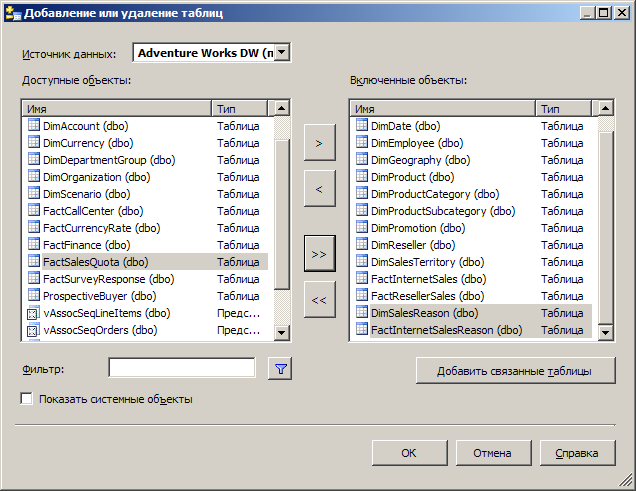Click the down arrow of the included objects scrollbar
636x491 pixels.
[606, 333]
